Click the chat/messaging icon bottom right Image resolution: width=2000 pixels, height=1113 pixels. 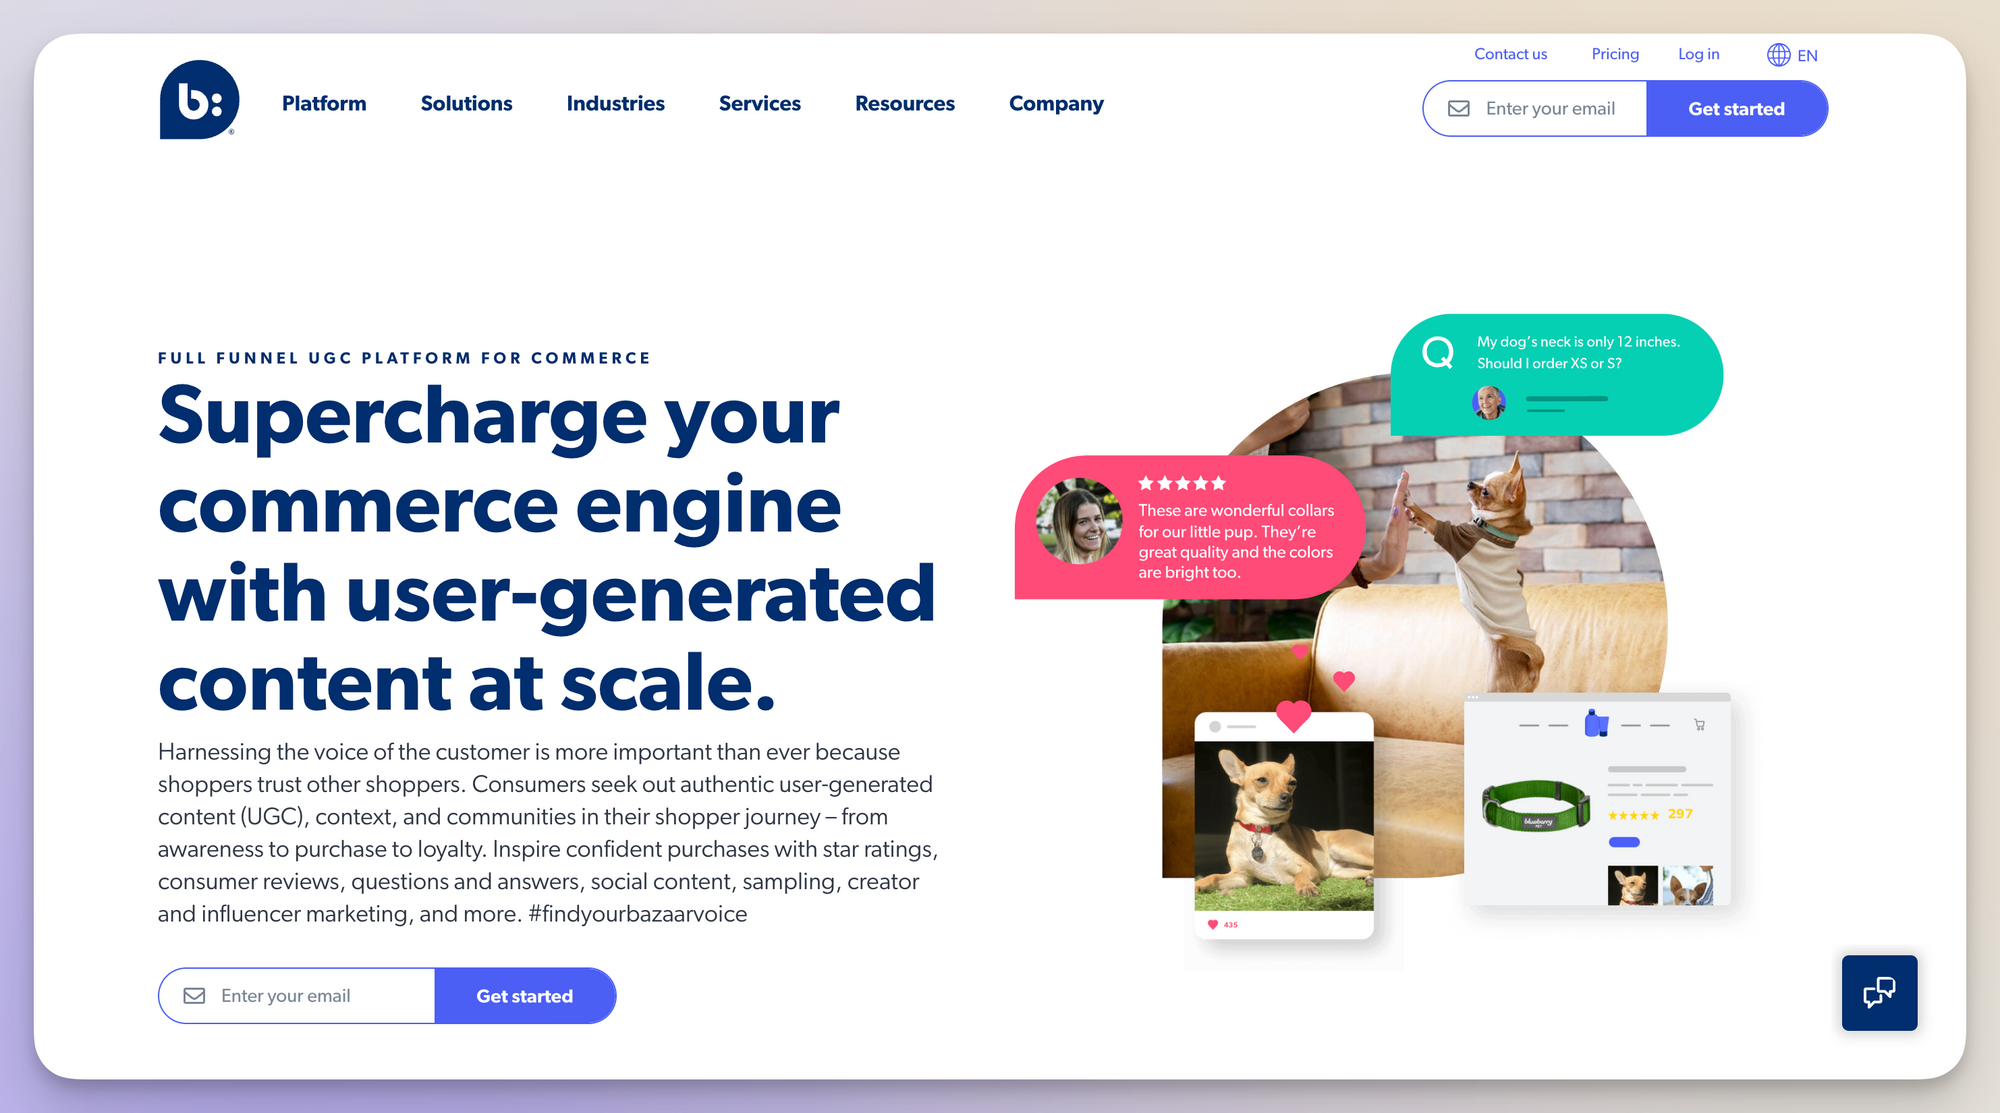point(1884,994)
